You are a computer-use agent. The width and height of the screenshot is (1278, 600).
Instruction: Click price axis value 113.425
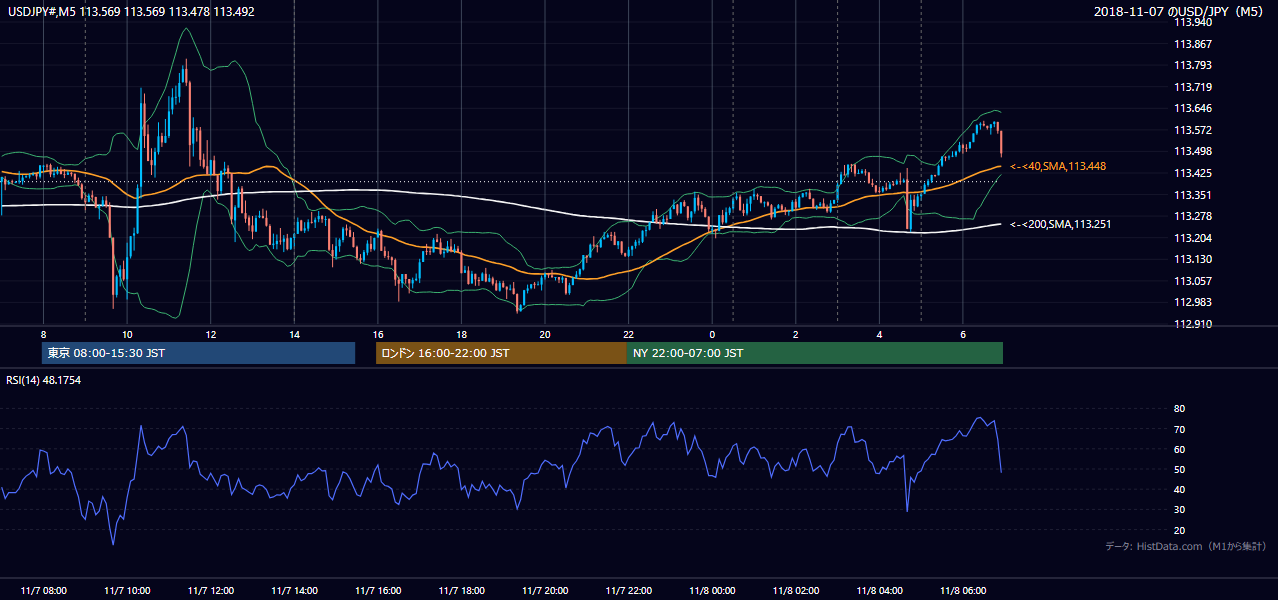tap(1192, 173)
